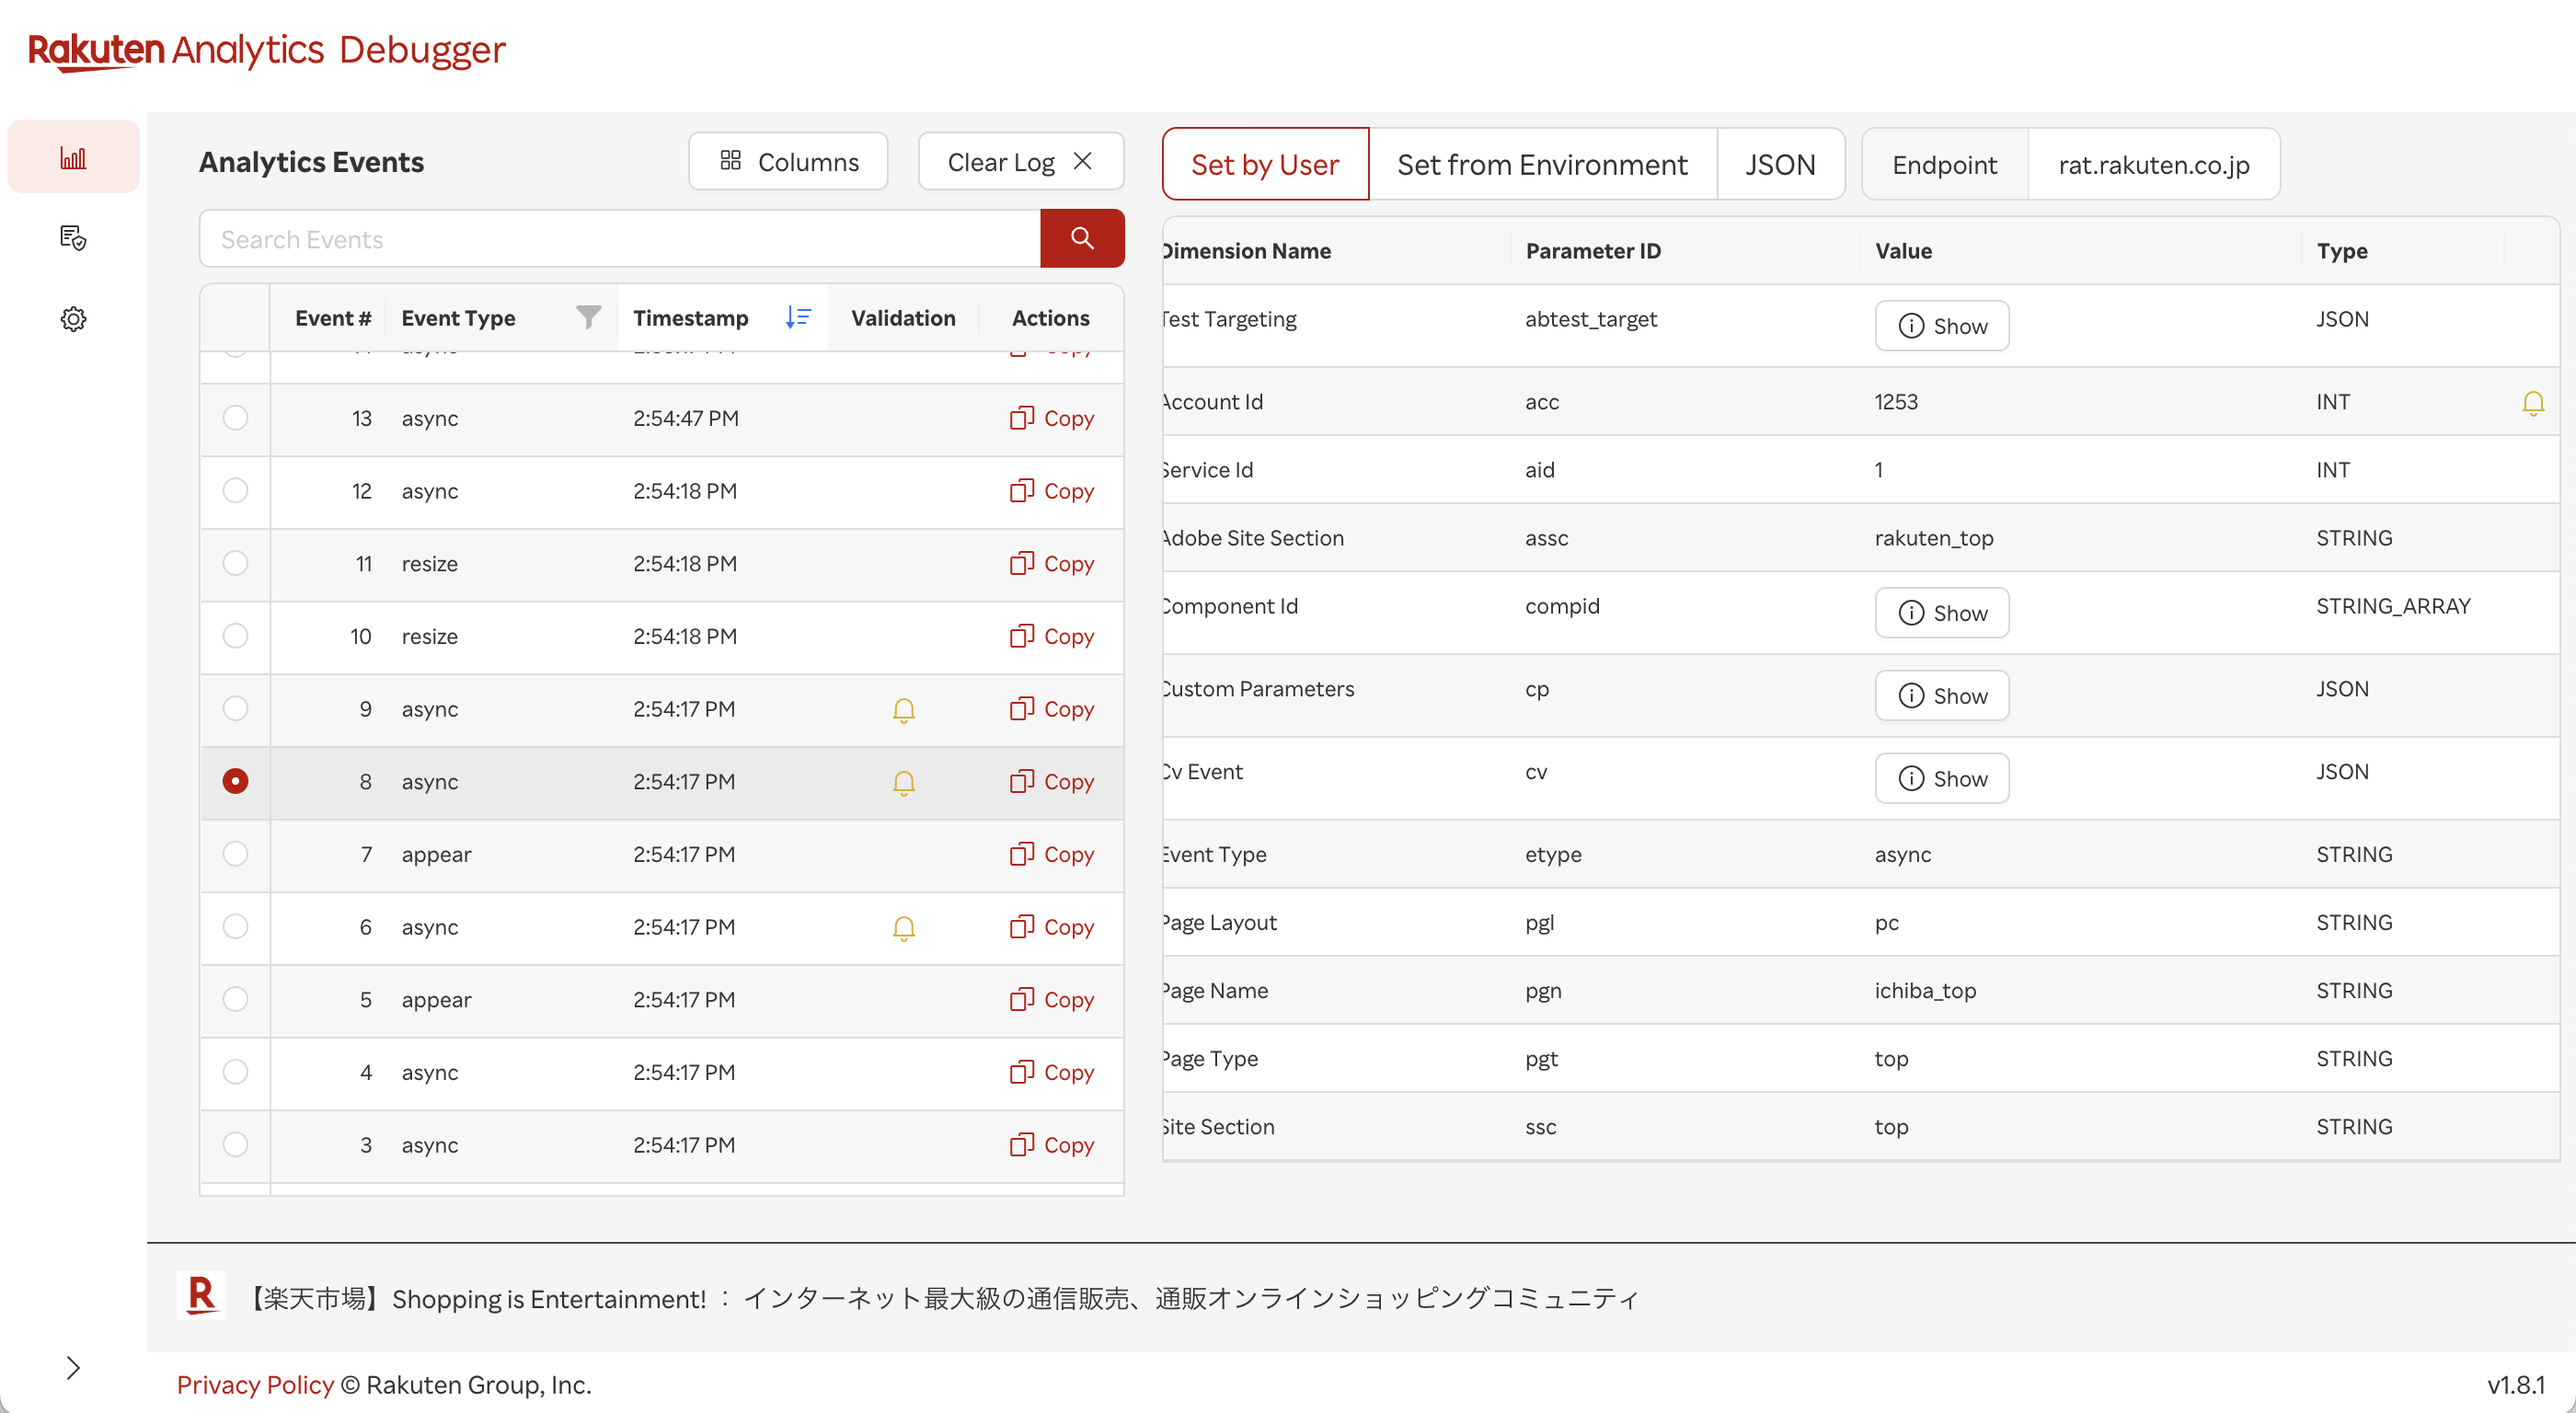Screen dimensions: 2576x1413
Task: Click the warning bell on event 9
Action: point(903,710)
